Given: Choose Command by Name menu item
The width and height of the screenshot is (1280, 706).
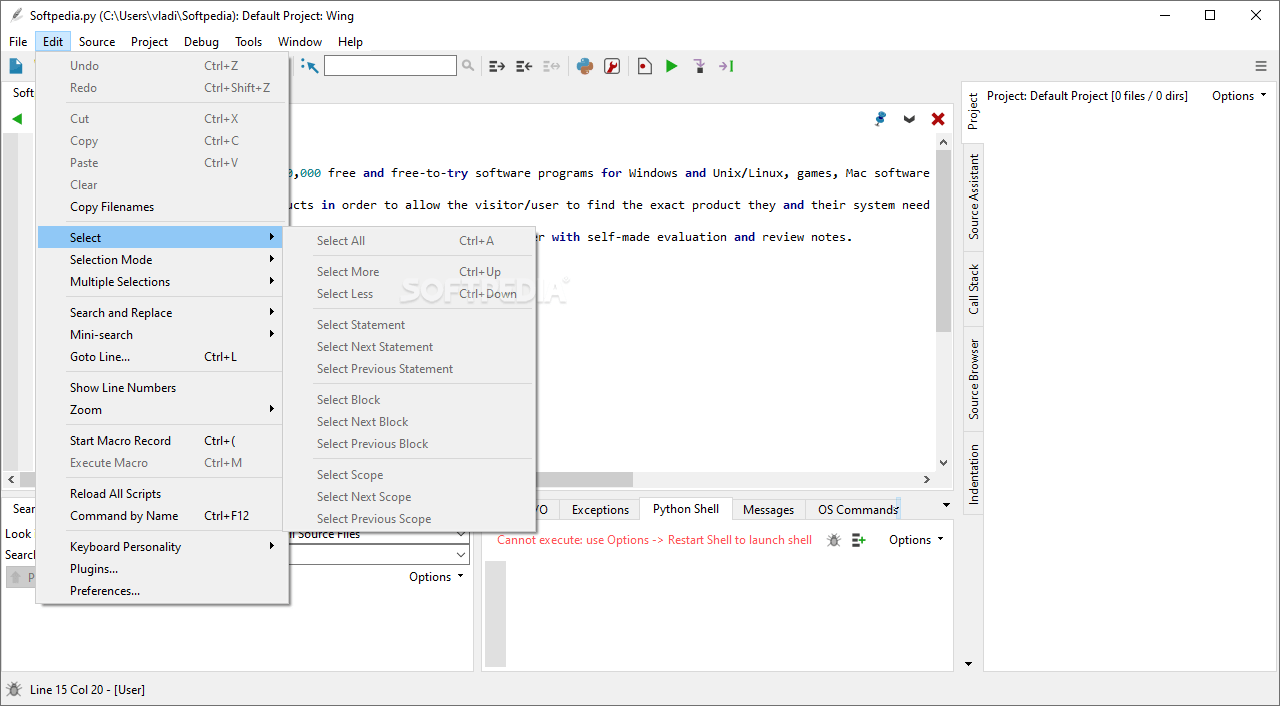Looking at the screenshot, I should tap(161, 515).
